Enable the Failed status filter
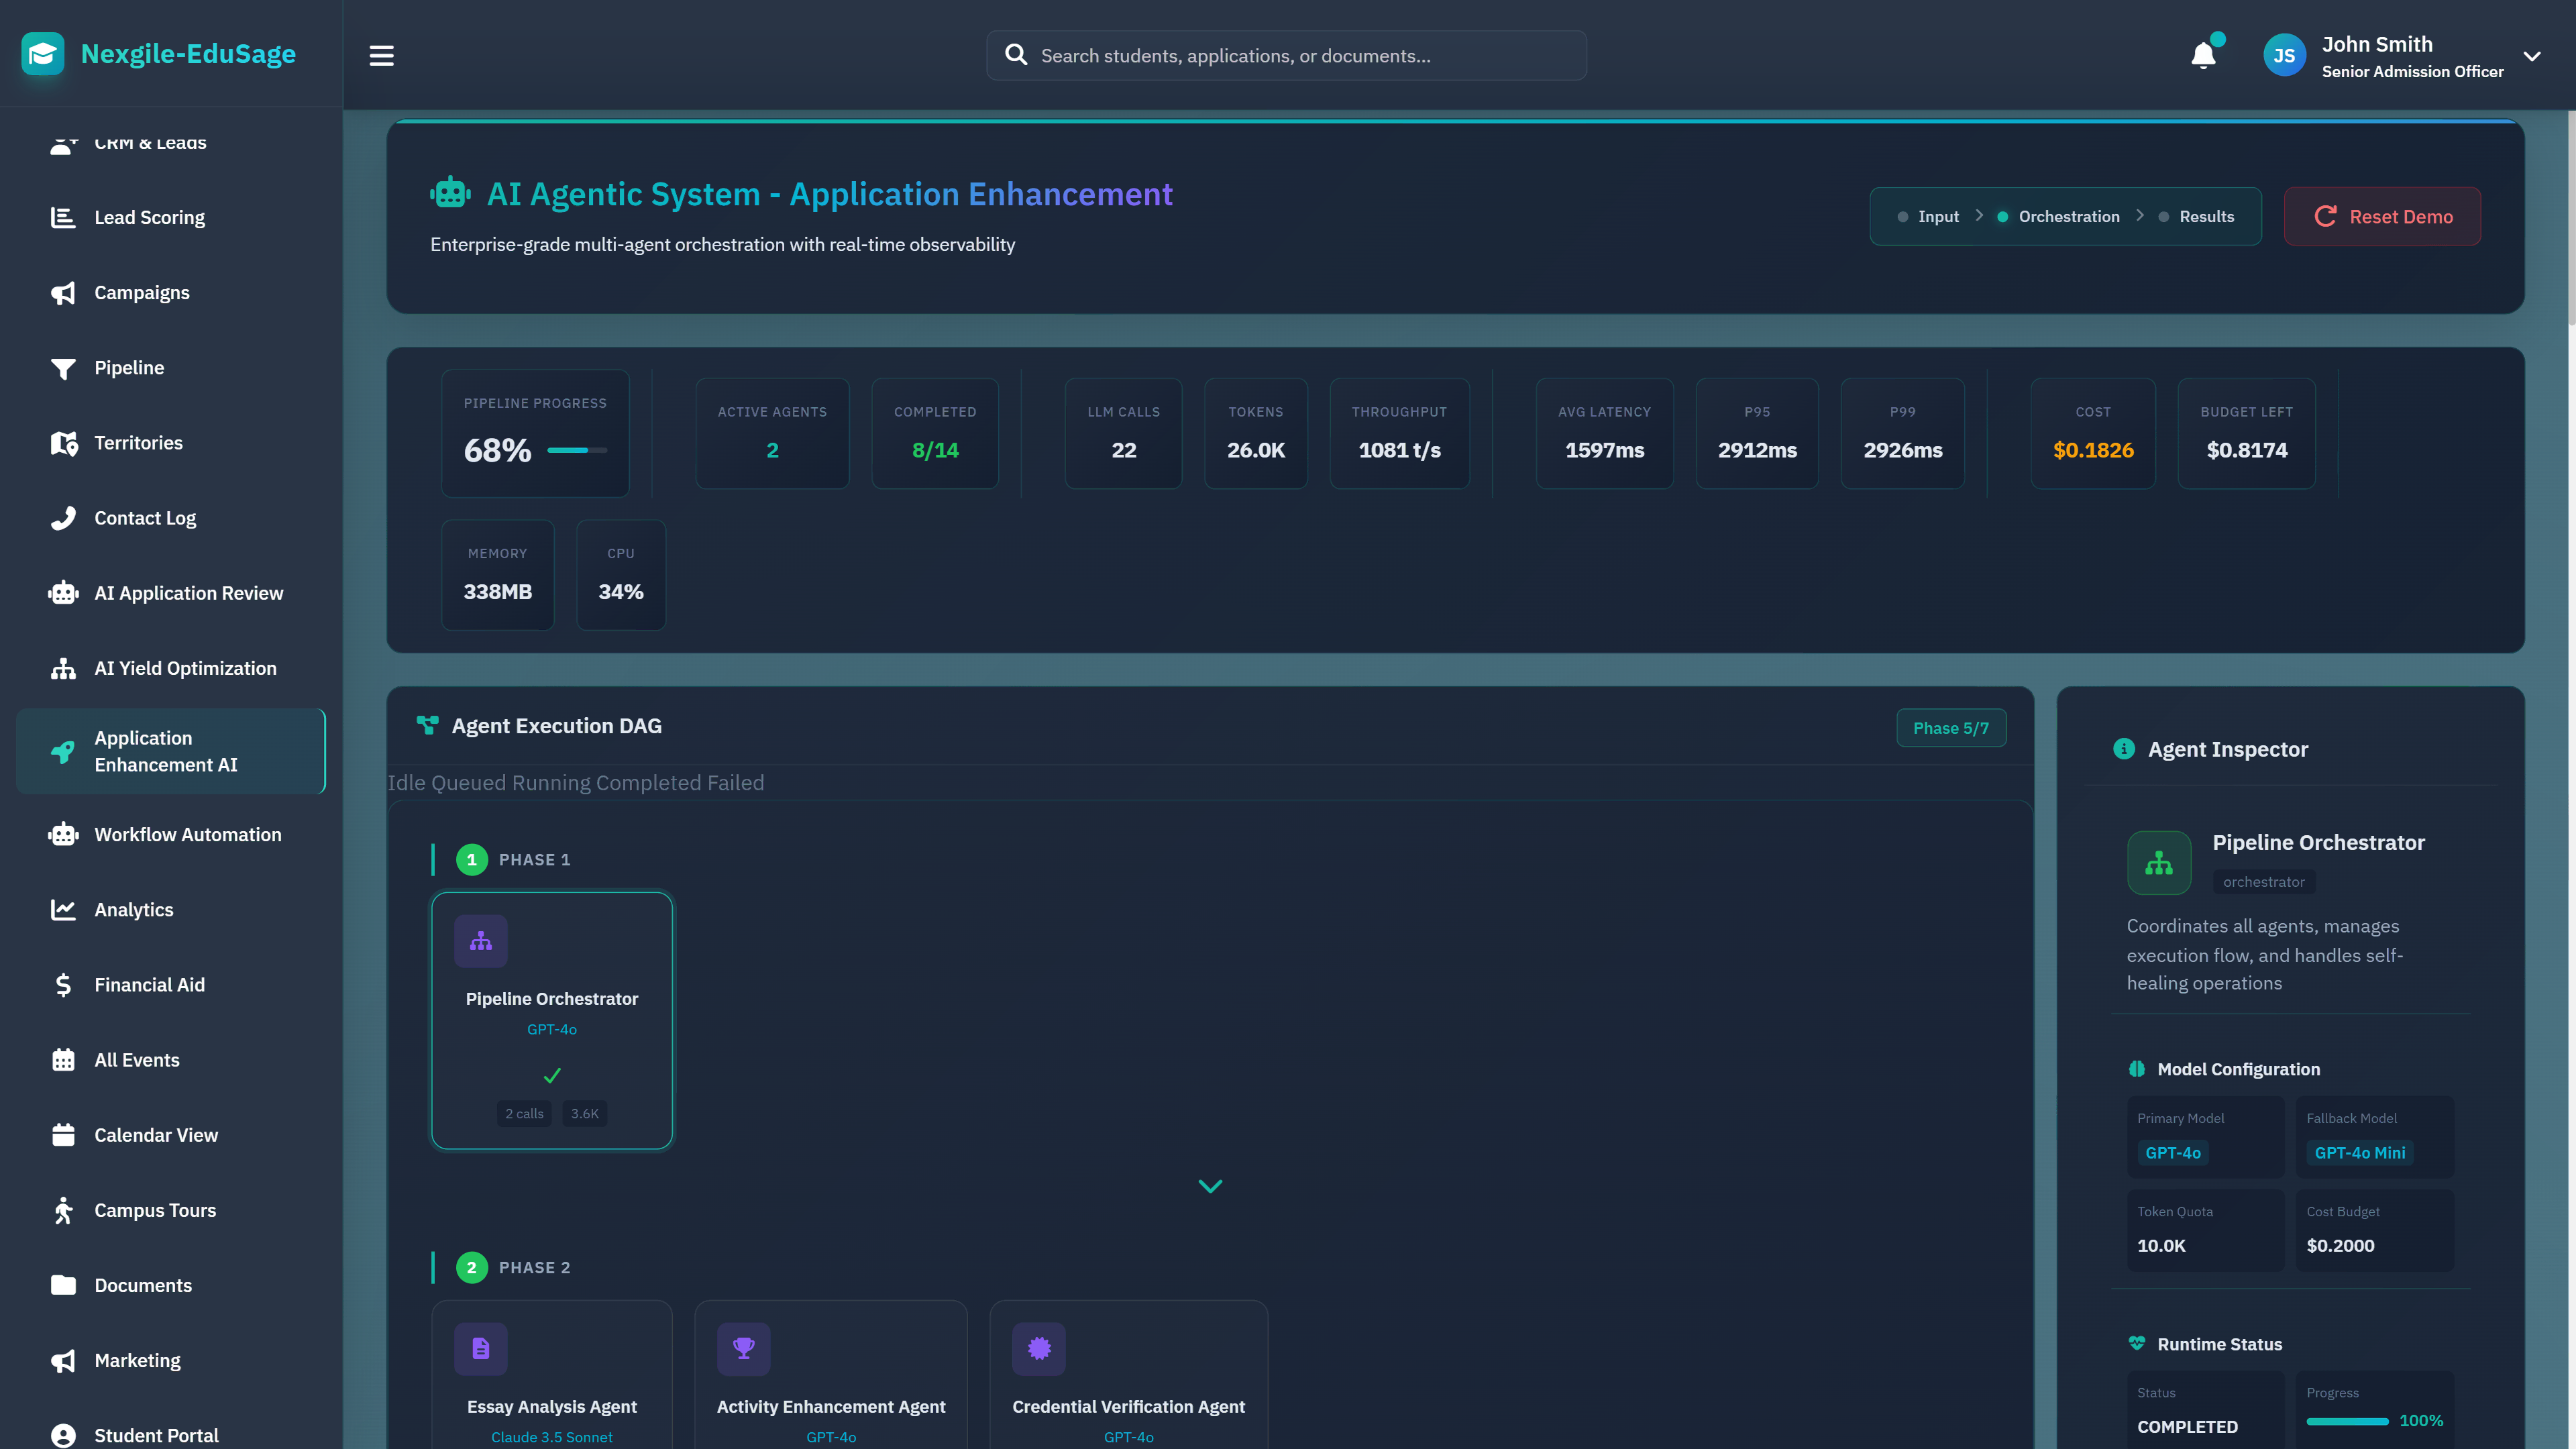 [x=735, y=782]
